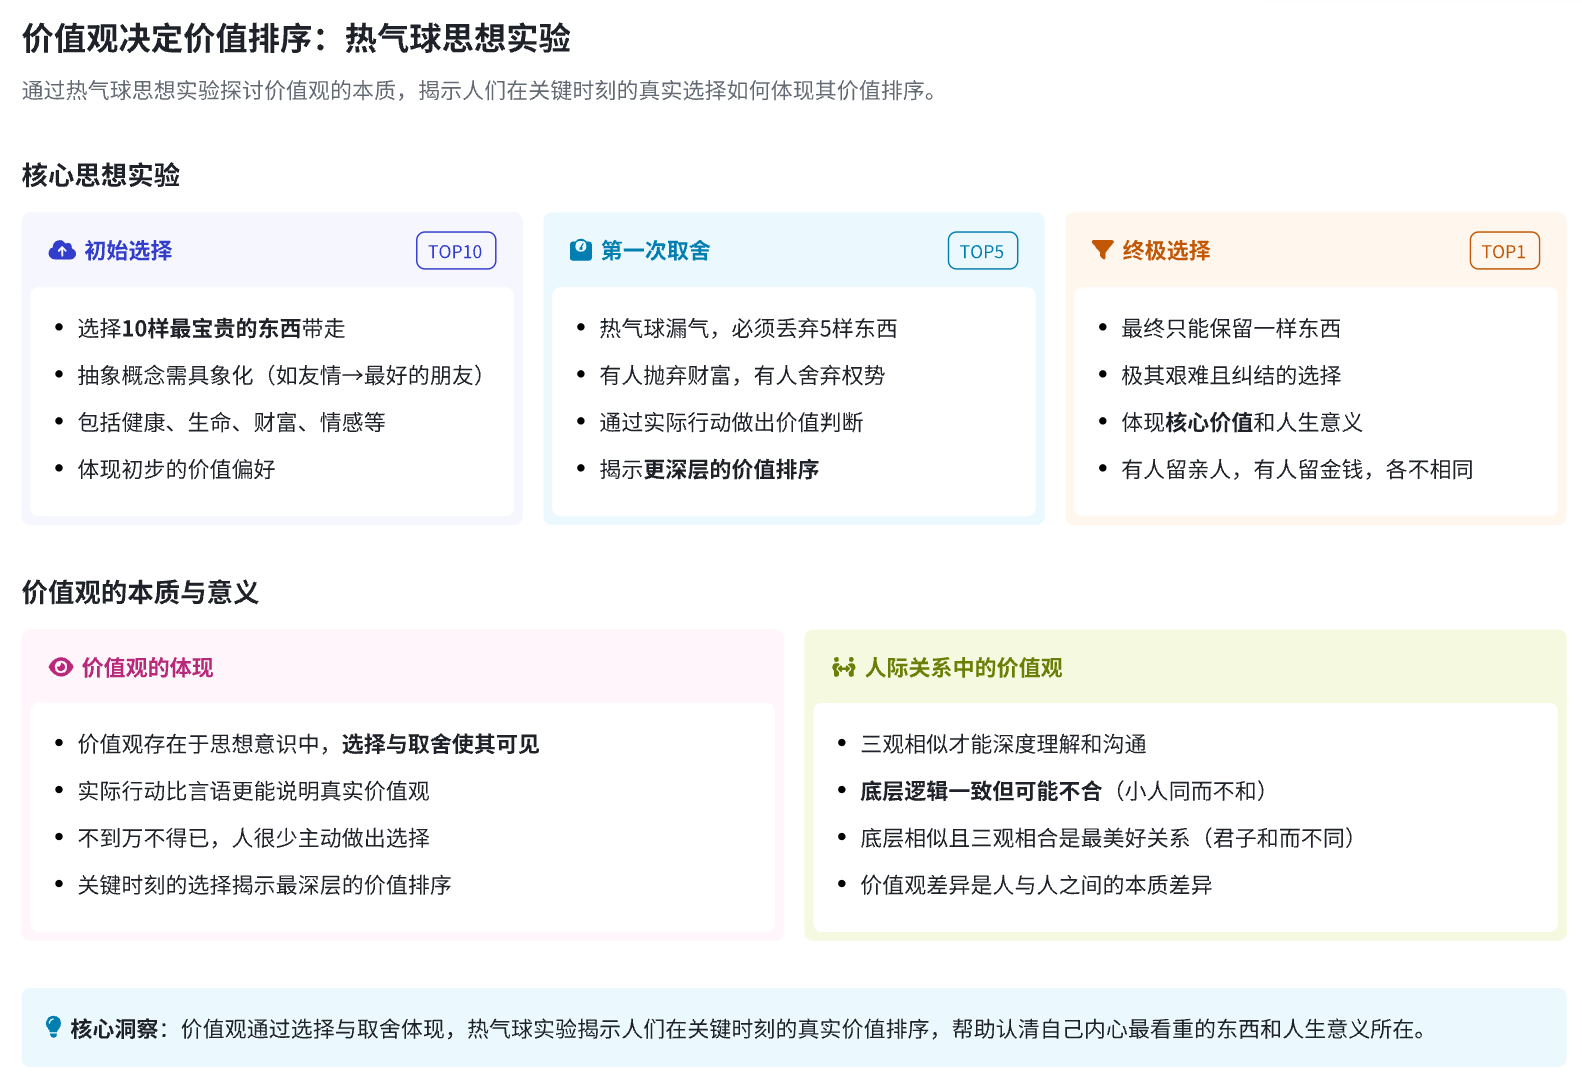Image resolution: width=1582 pixels, height=1082 pixels.
Task: Click the 价值观的体现 card title
Action: click(147, 667)
